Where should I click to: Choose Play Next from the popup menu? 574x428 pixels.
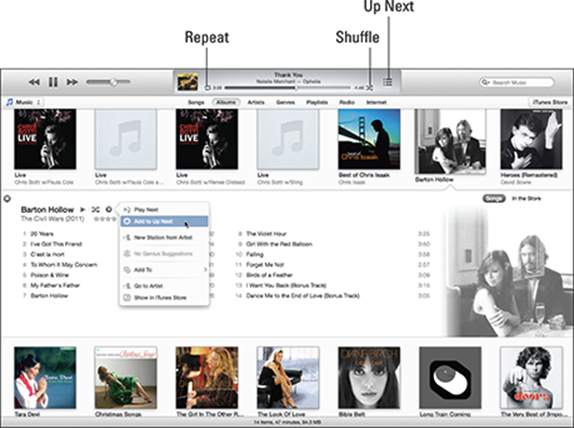pyautogui.click(x=164, y=210)
